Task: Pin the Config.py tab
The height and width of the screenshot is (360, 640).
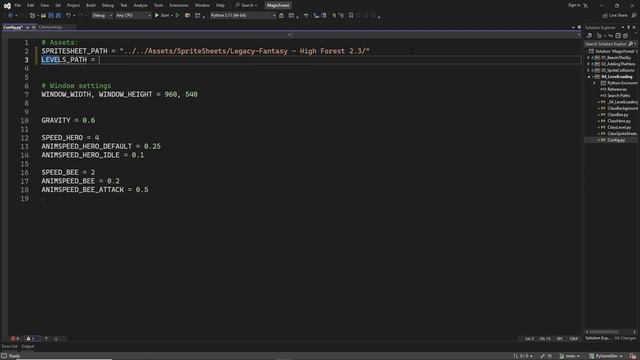Action: point(27,27)
